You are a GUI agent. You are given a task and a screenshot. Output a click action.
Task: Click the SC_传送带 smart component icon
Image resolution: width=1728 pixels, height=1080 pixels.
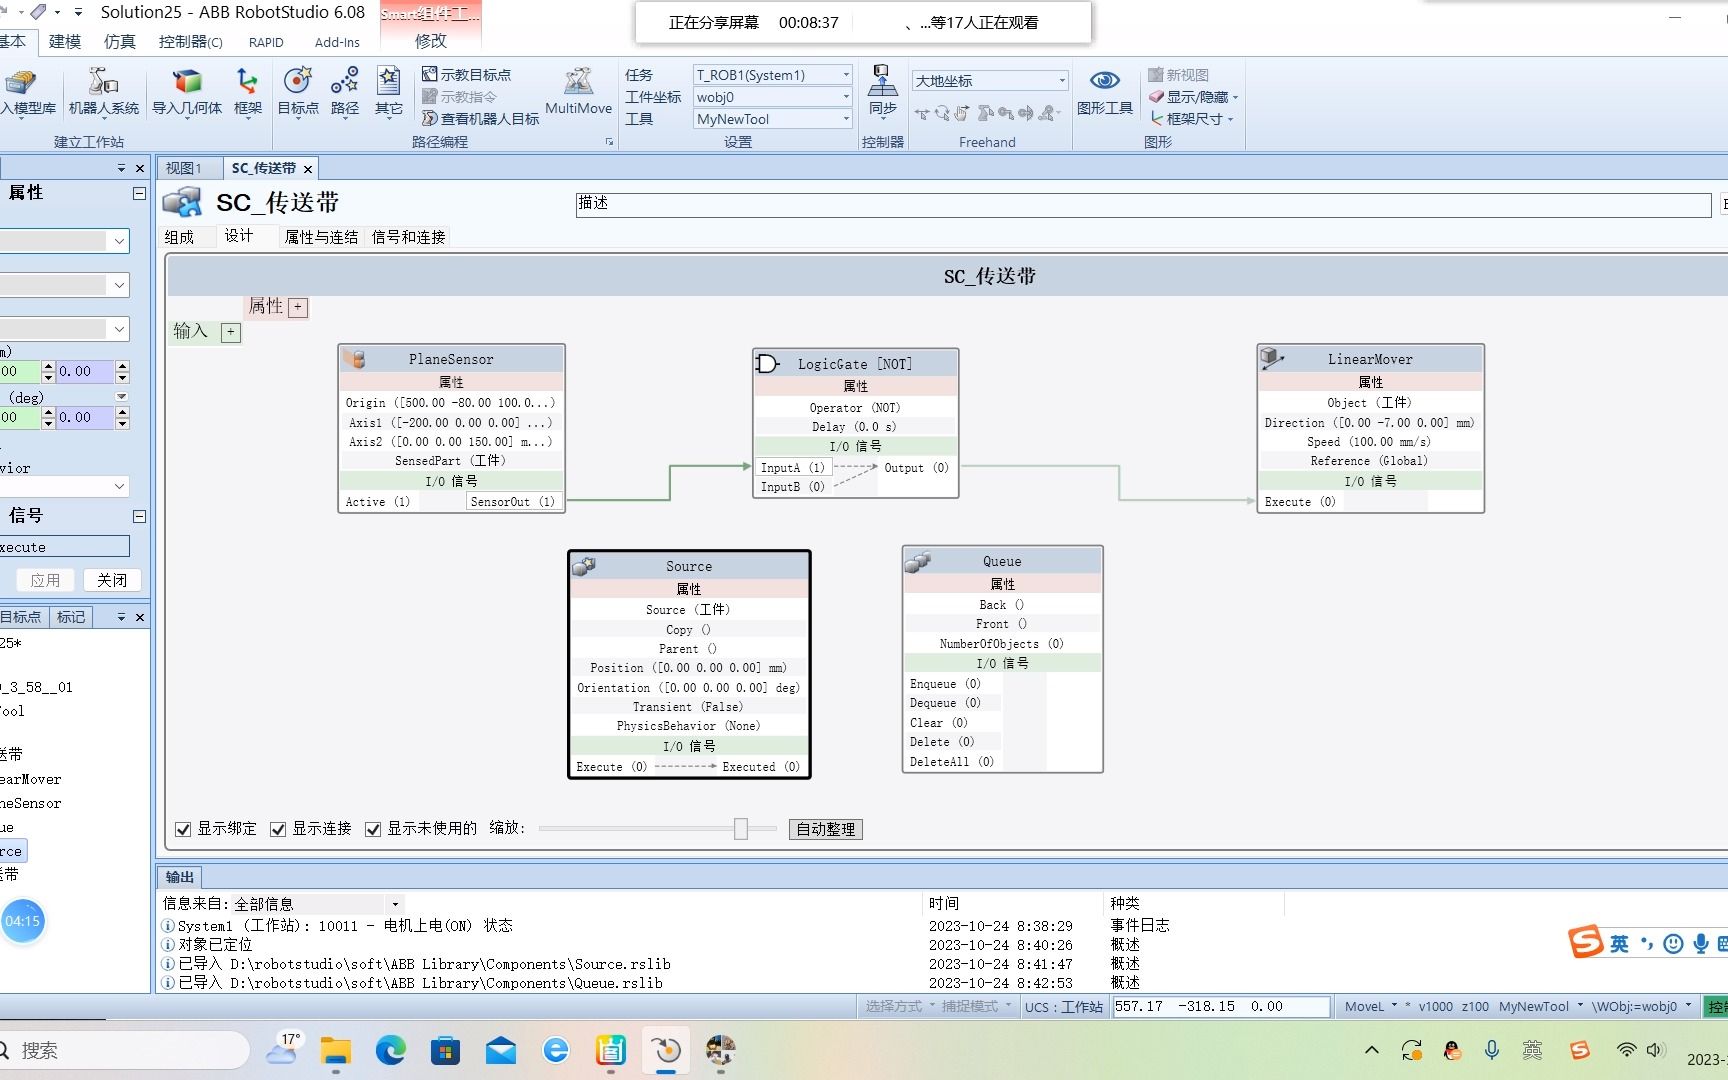tap(182, 202)
